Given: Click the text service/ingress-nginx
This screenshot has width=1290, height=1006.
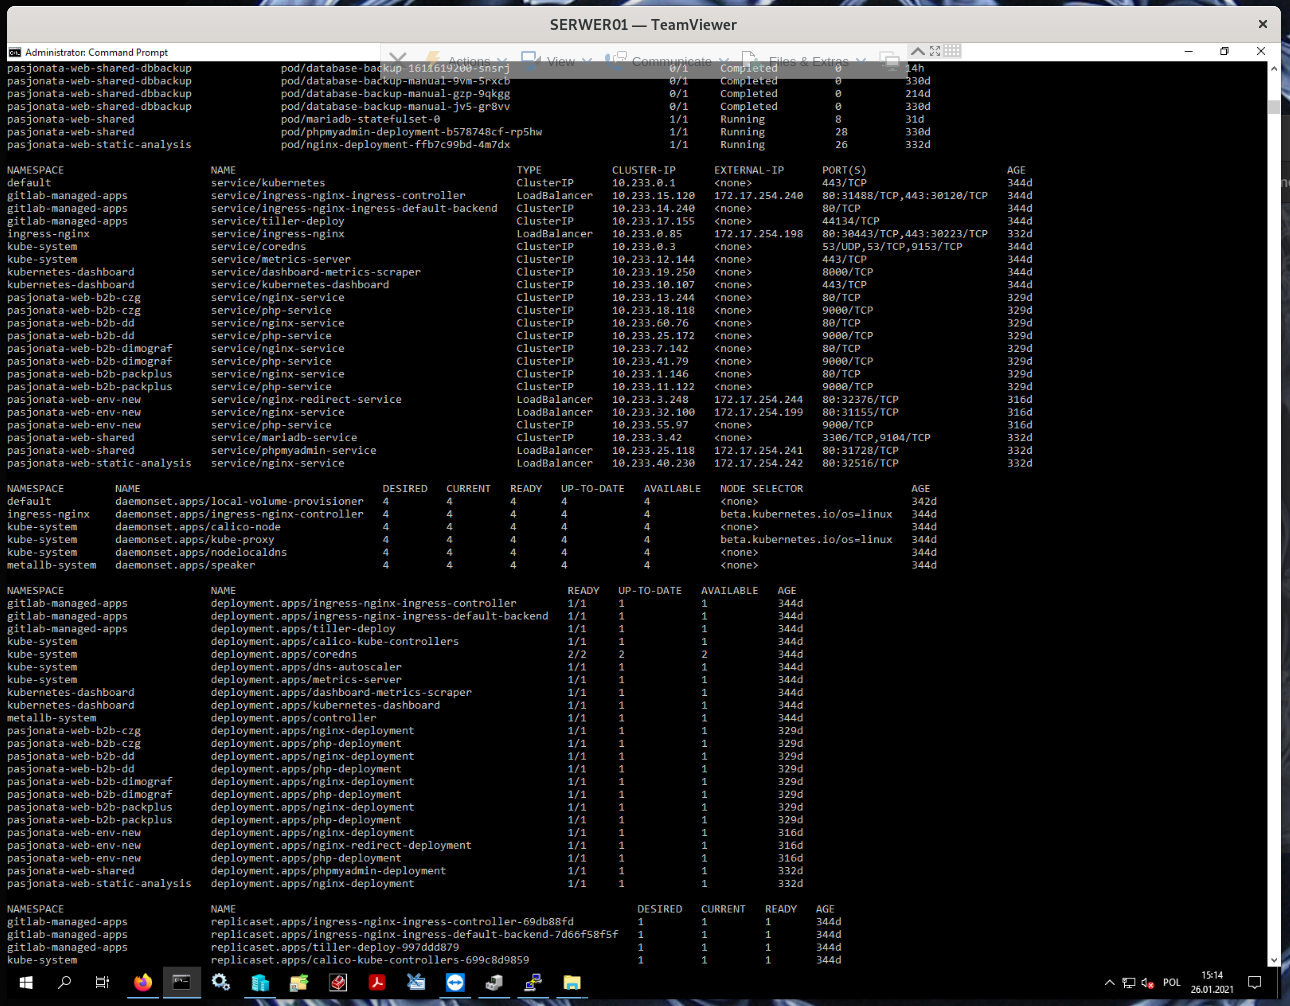Looking at the screenshot, I should click(x=277, y=234).
